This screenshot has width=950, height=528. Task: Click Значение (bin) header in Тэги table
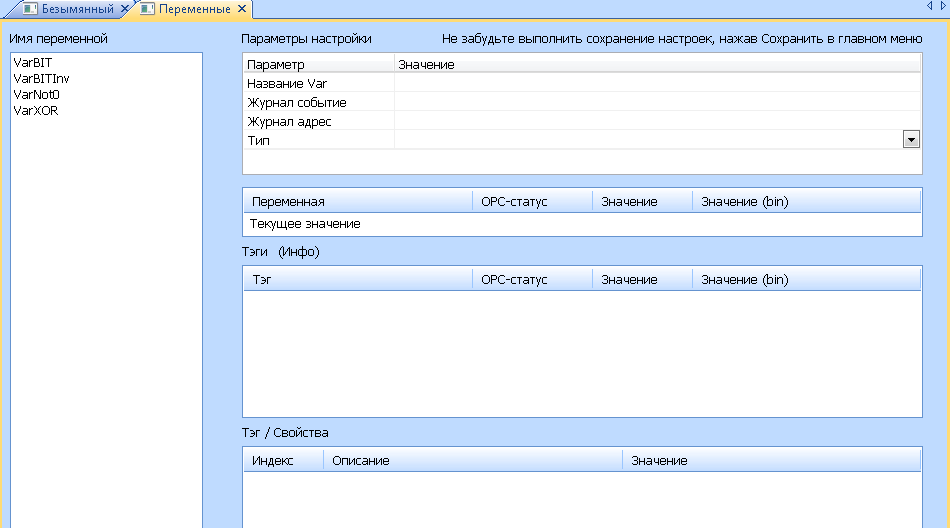tap(805, 280)
